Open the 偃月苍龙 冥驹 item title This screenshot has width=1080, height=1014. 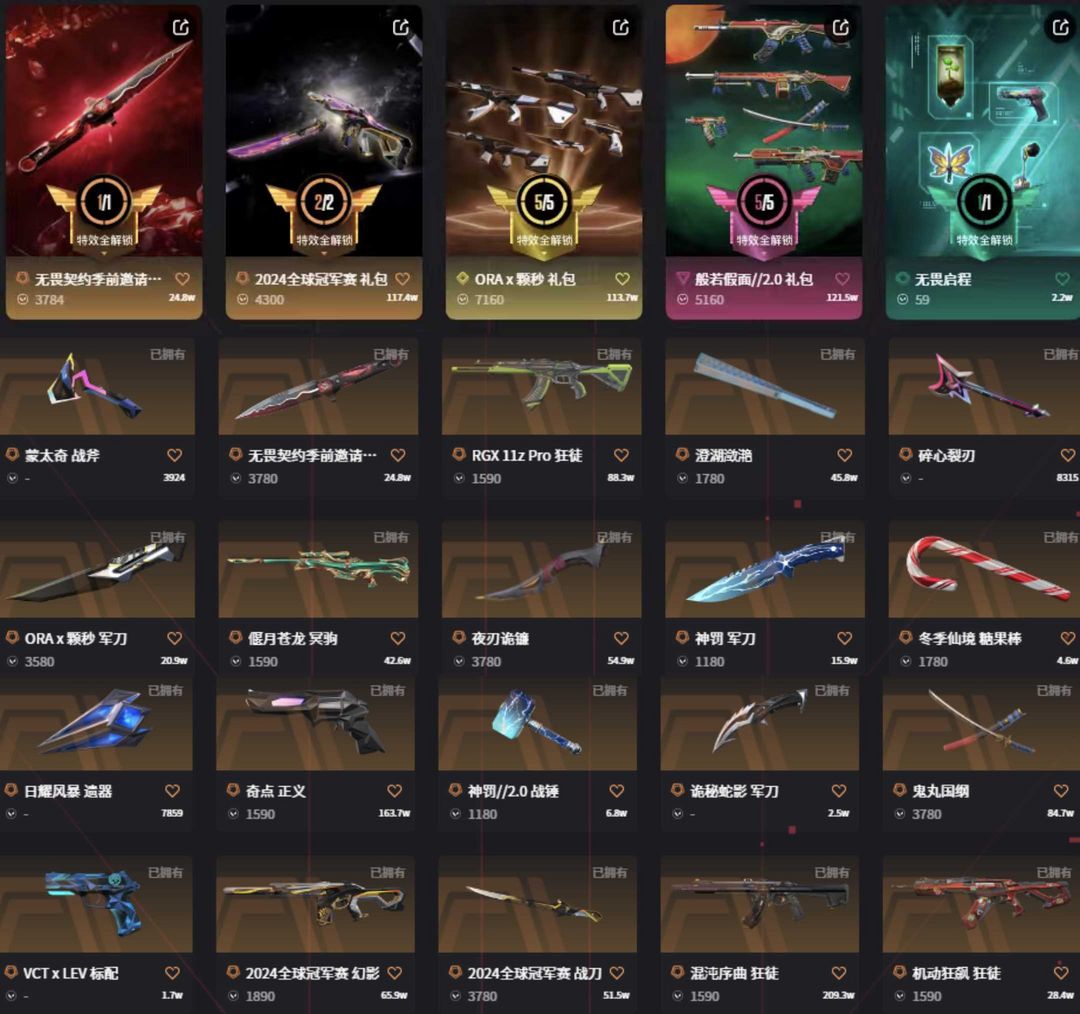click(x=293, y=639)
